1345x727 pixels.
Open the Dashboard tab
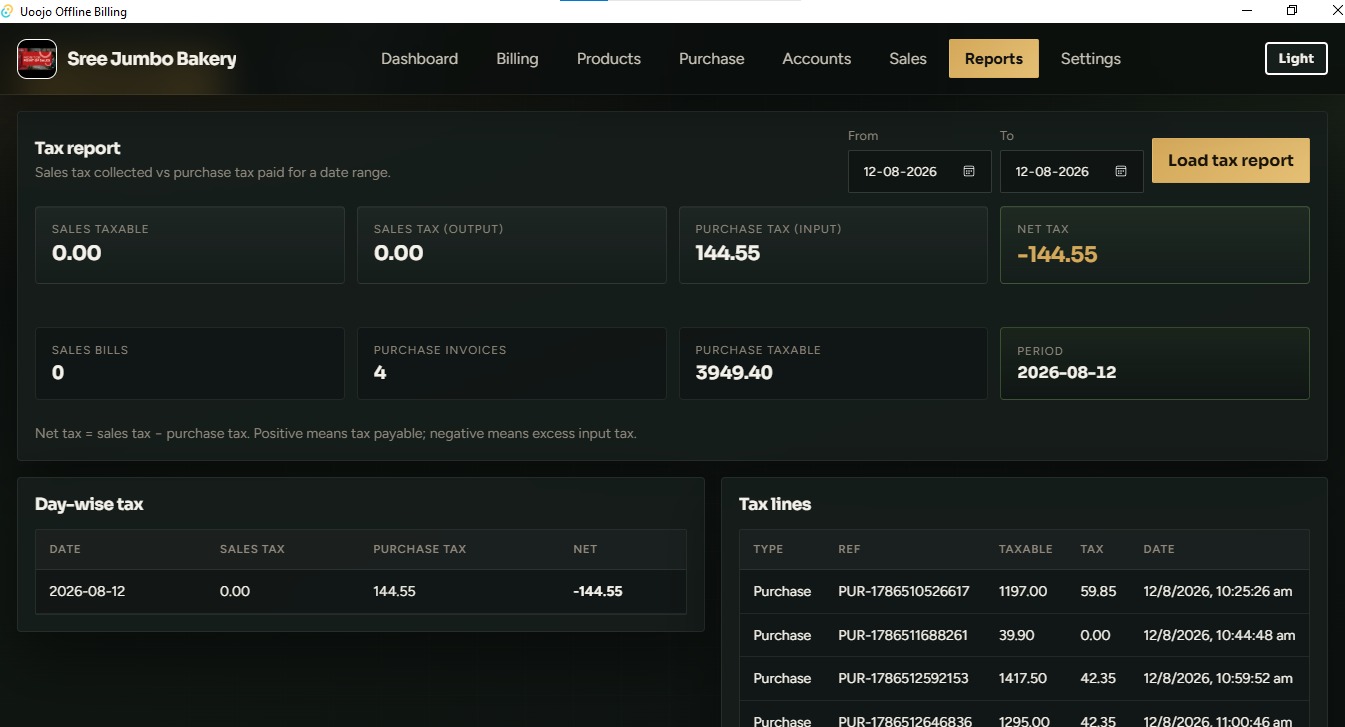419,59
